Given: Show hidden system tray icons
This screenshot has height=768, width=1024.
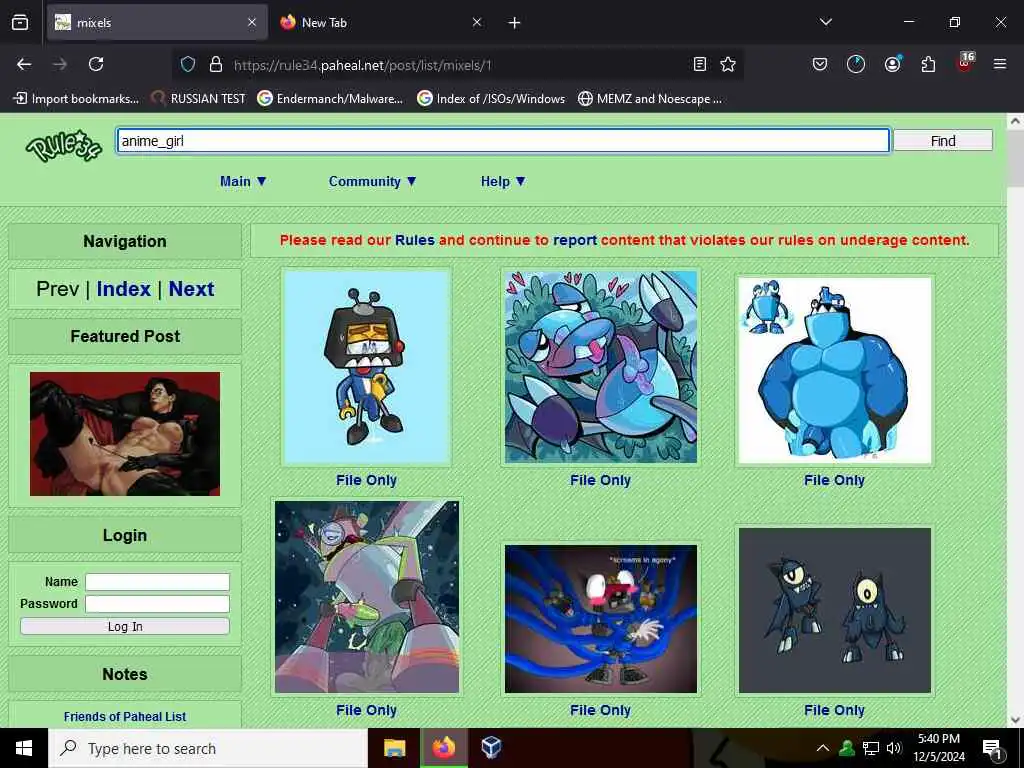Looking at the screenshot, I should click(x=823, y=748).
